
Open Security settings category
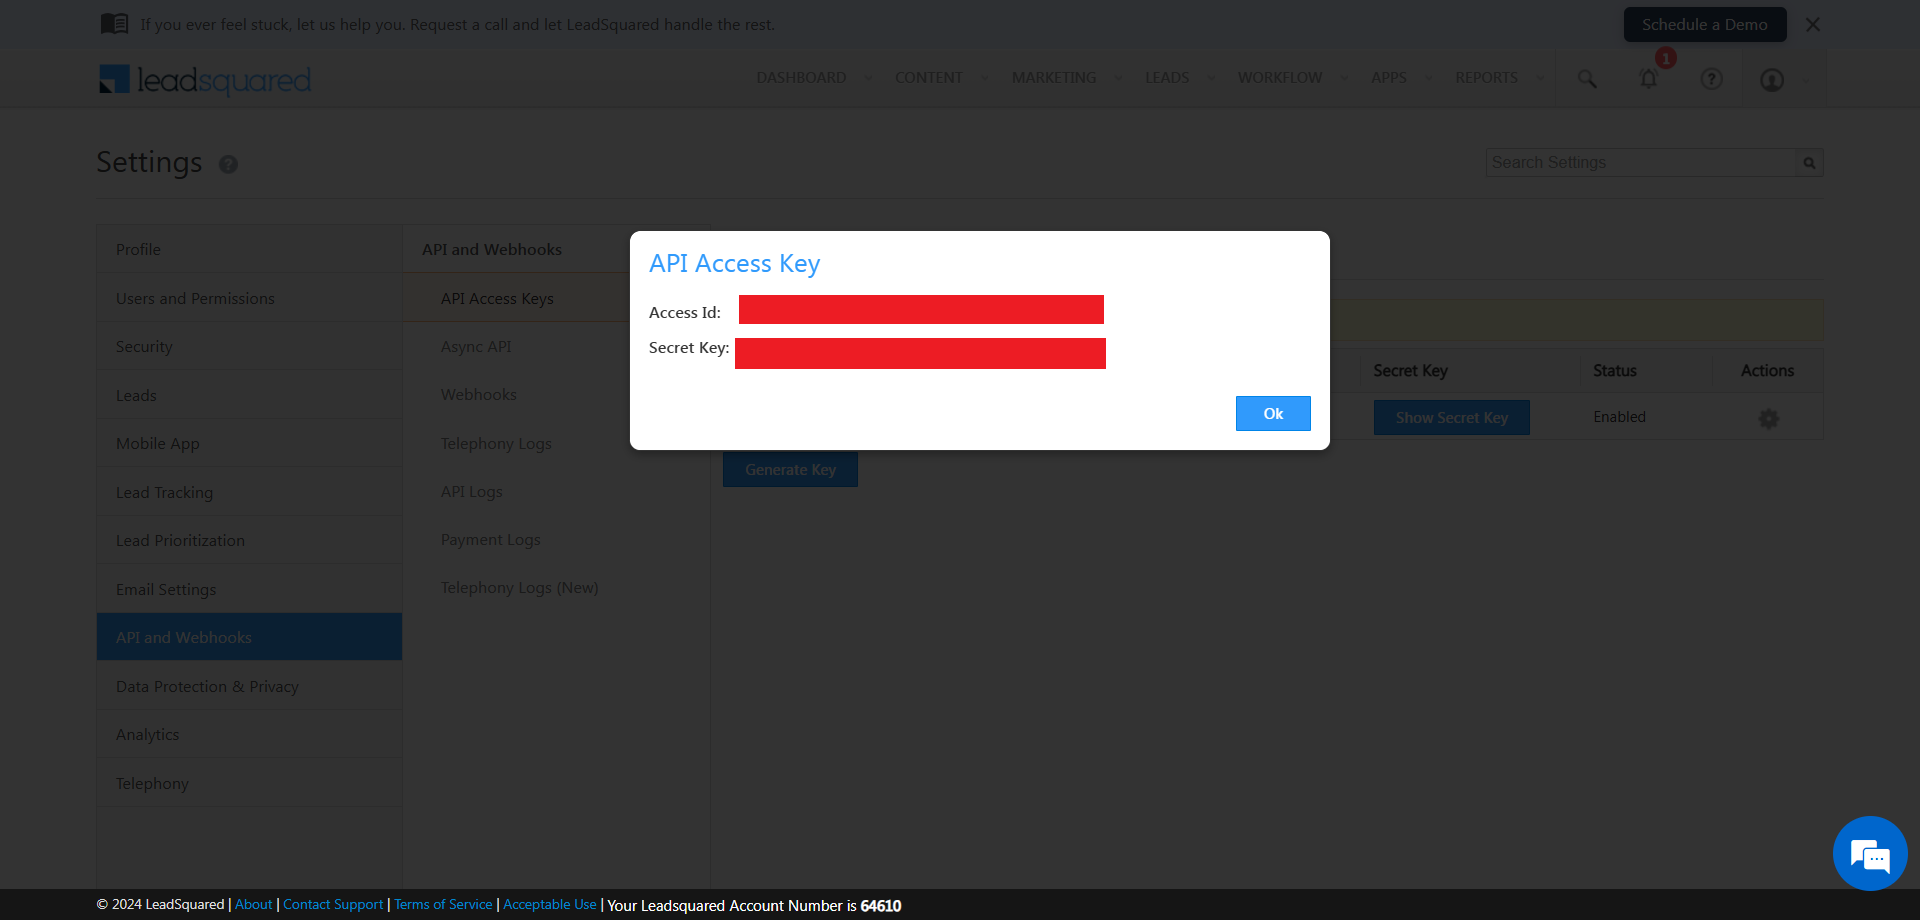(249, 347)
